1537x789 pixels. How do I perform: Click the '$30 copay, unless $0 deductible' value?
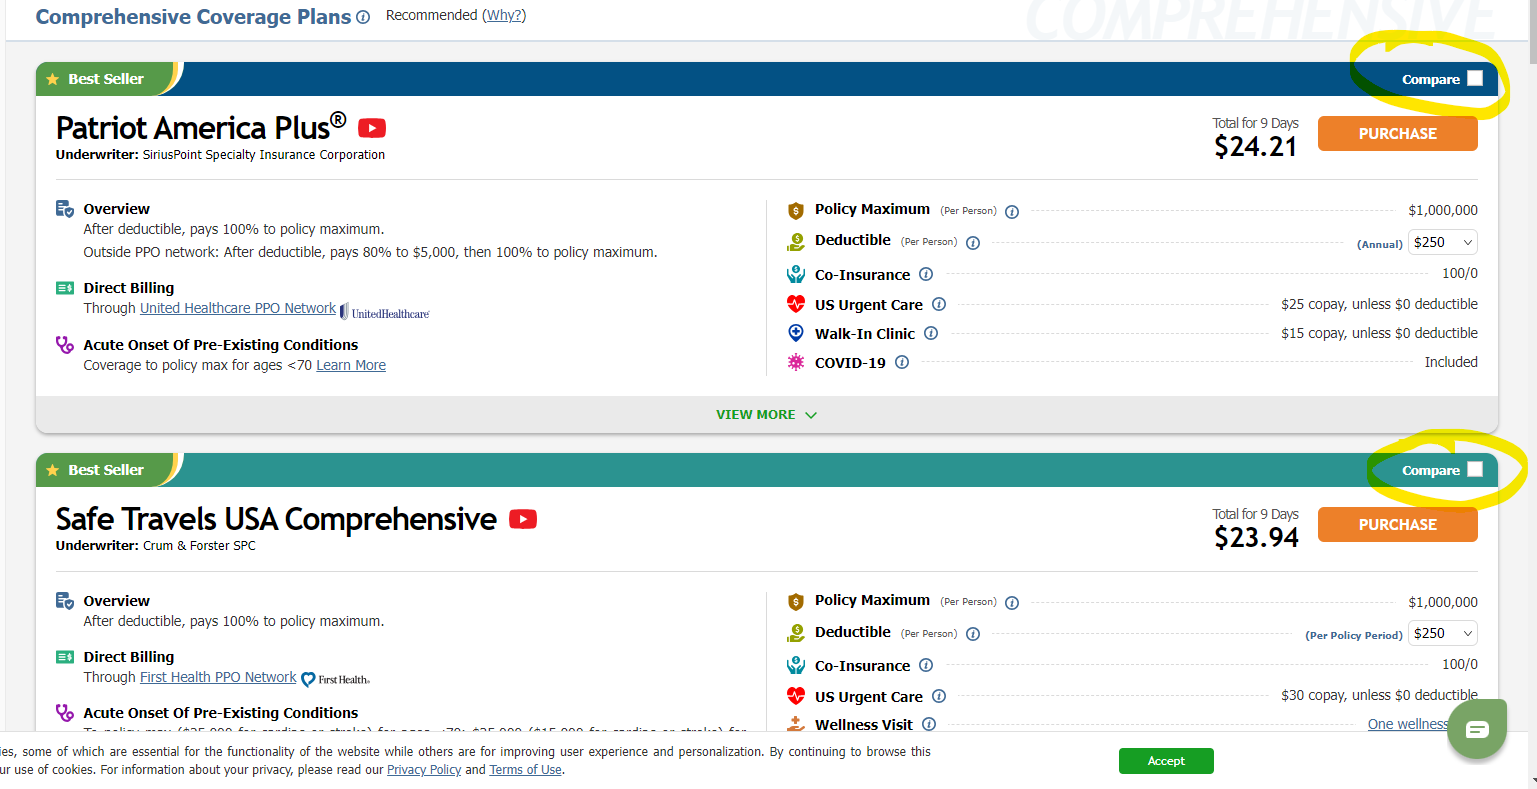tap(1379, 695)
